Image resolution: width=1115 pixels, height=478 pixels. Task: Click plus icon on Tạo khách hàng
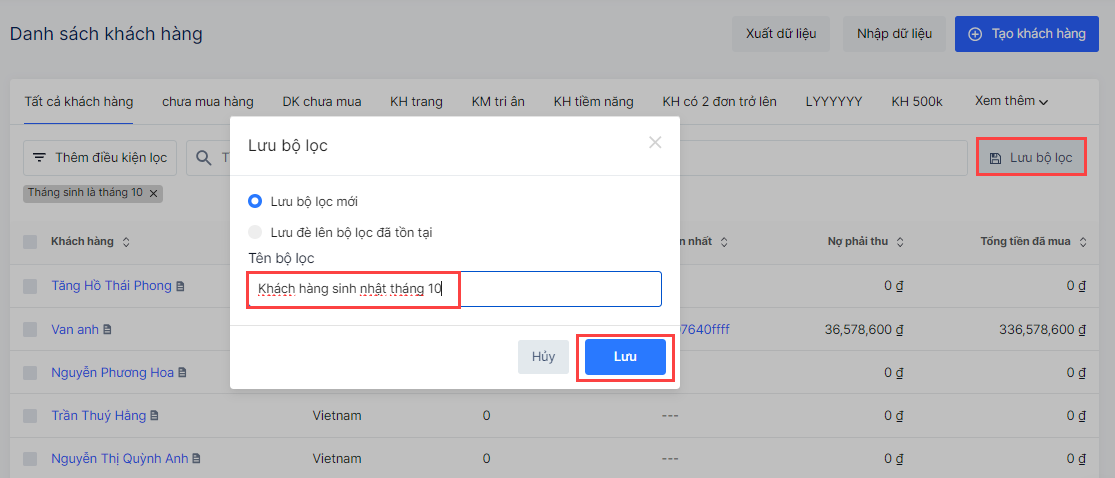click(976, 34)
